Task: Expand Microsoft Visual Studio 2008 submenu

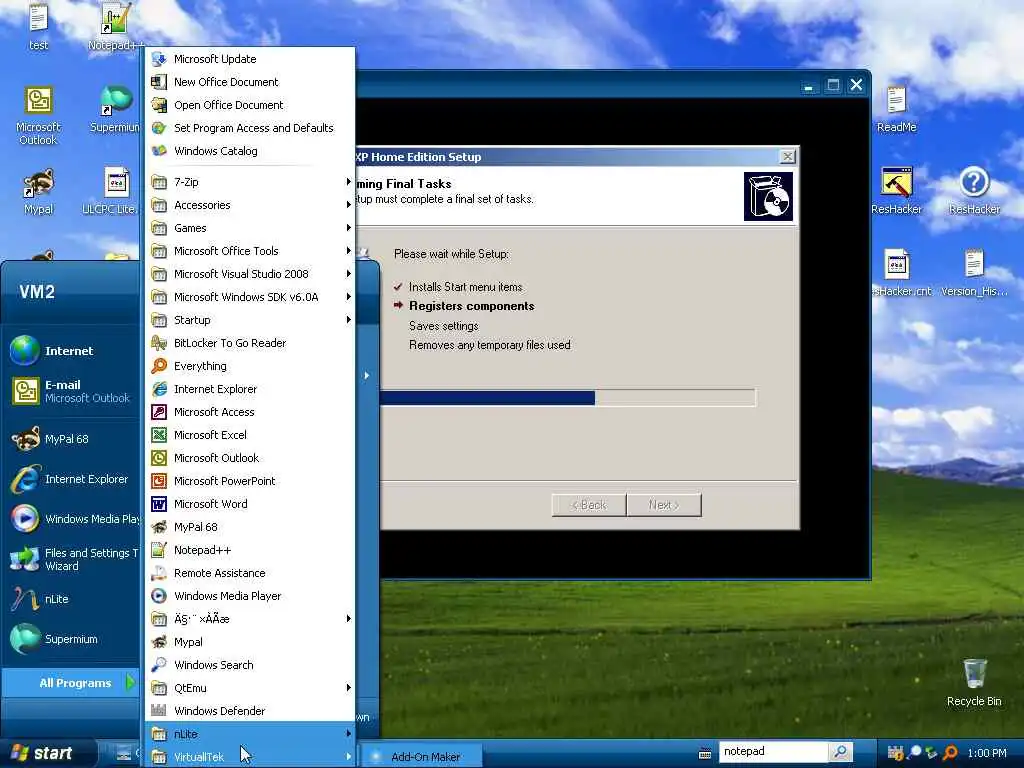Action: [x=250, y=274]
